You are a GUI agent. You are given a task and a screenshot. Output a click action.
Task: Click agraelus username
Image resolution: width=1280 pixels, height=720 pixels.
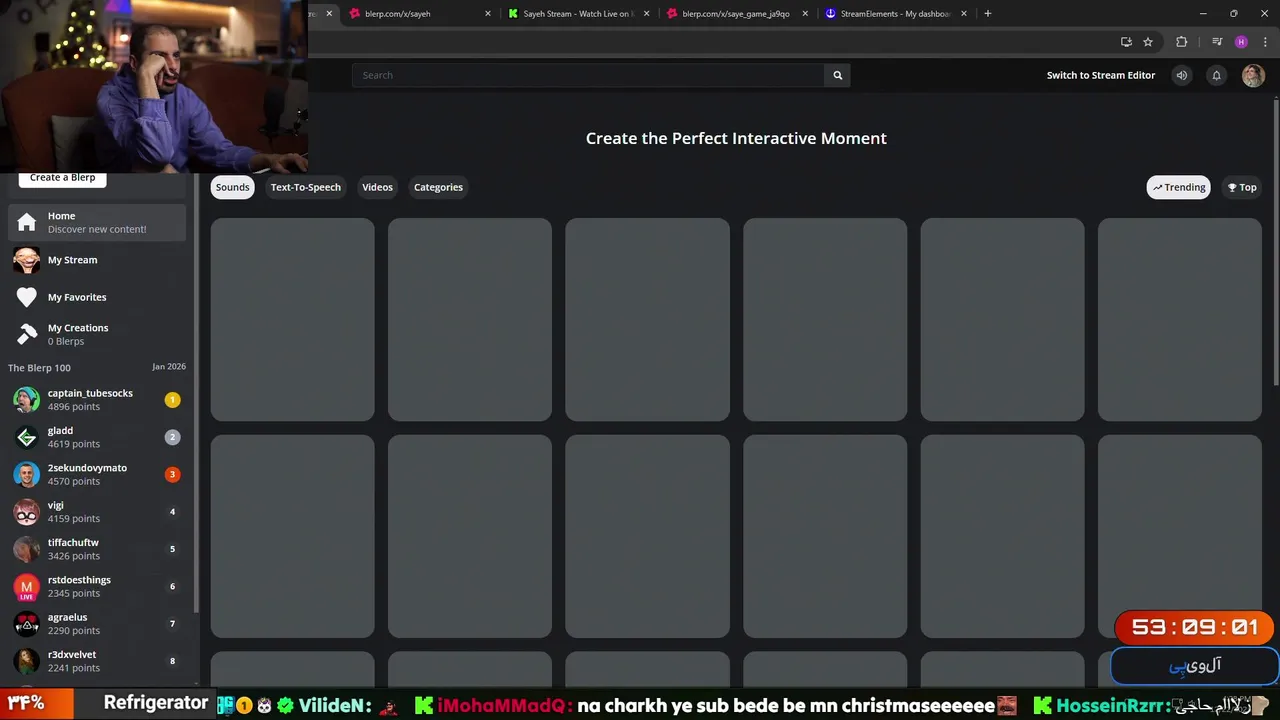[67, 618]
